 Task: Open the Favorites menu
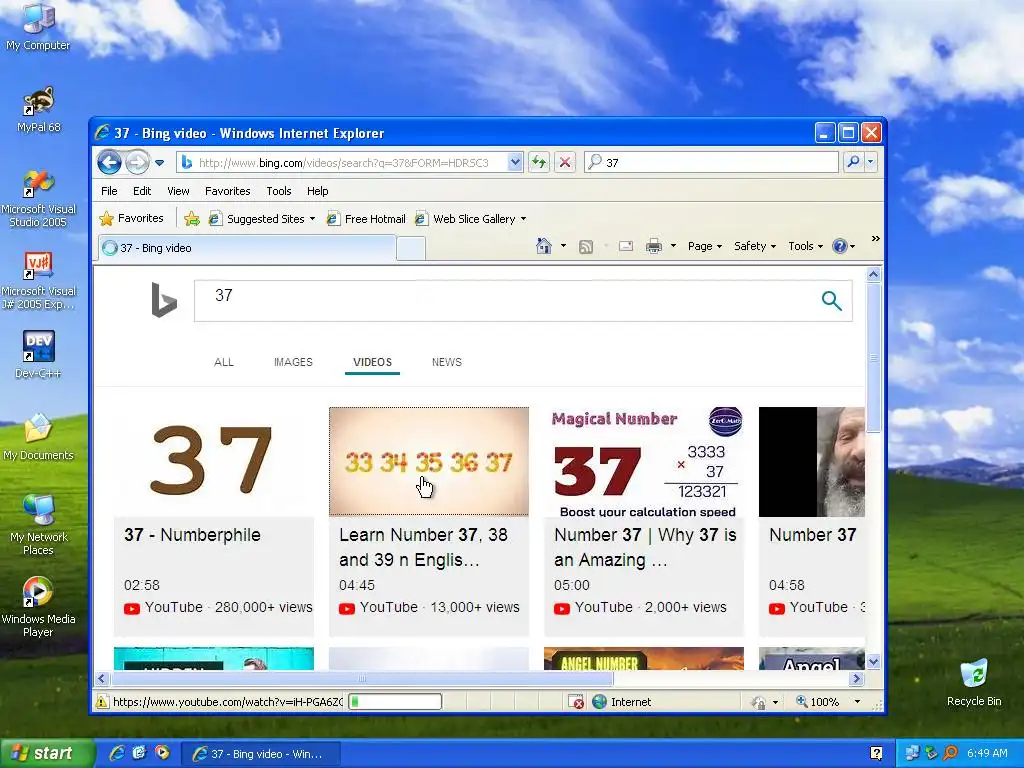tap(227, 191)
